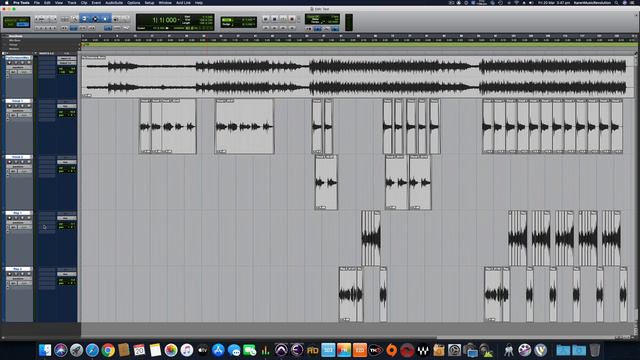Select the Vocal 1 track name
The height and width of the screenshot is (360, 640).
(17, 101)
